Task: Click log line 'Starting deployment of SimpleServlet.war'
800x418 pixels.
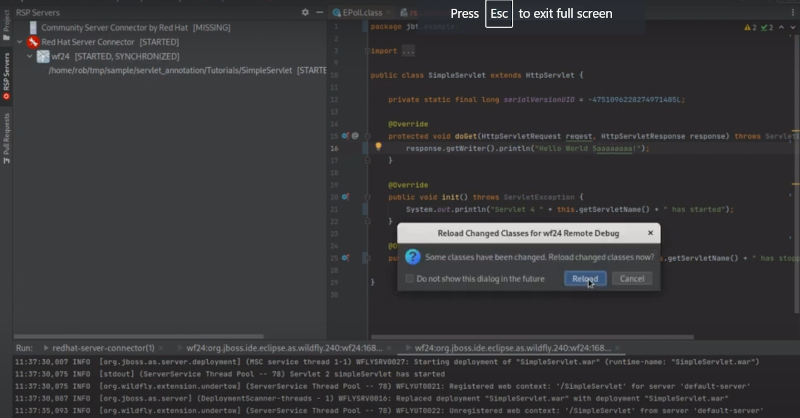Action: pos(387,362)
